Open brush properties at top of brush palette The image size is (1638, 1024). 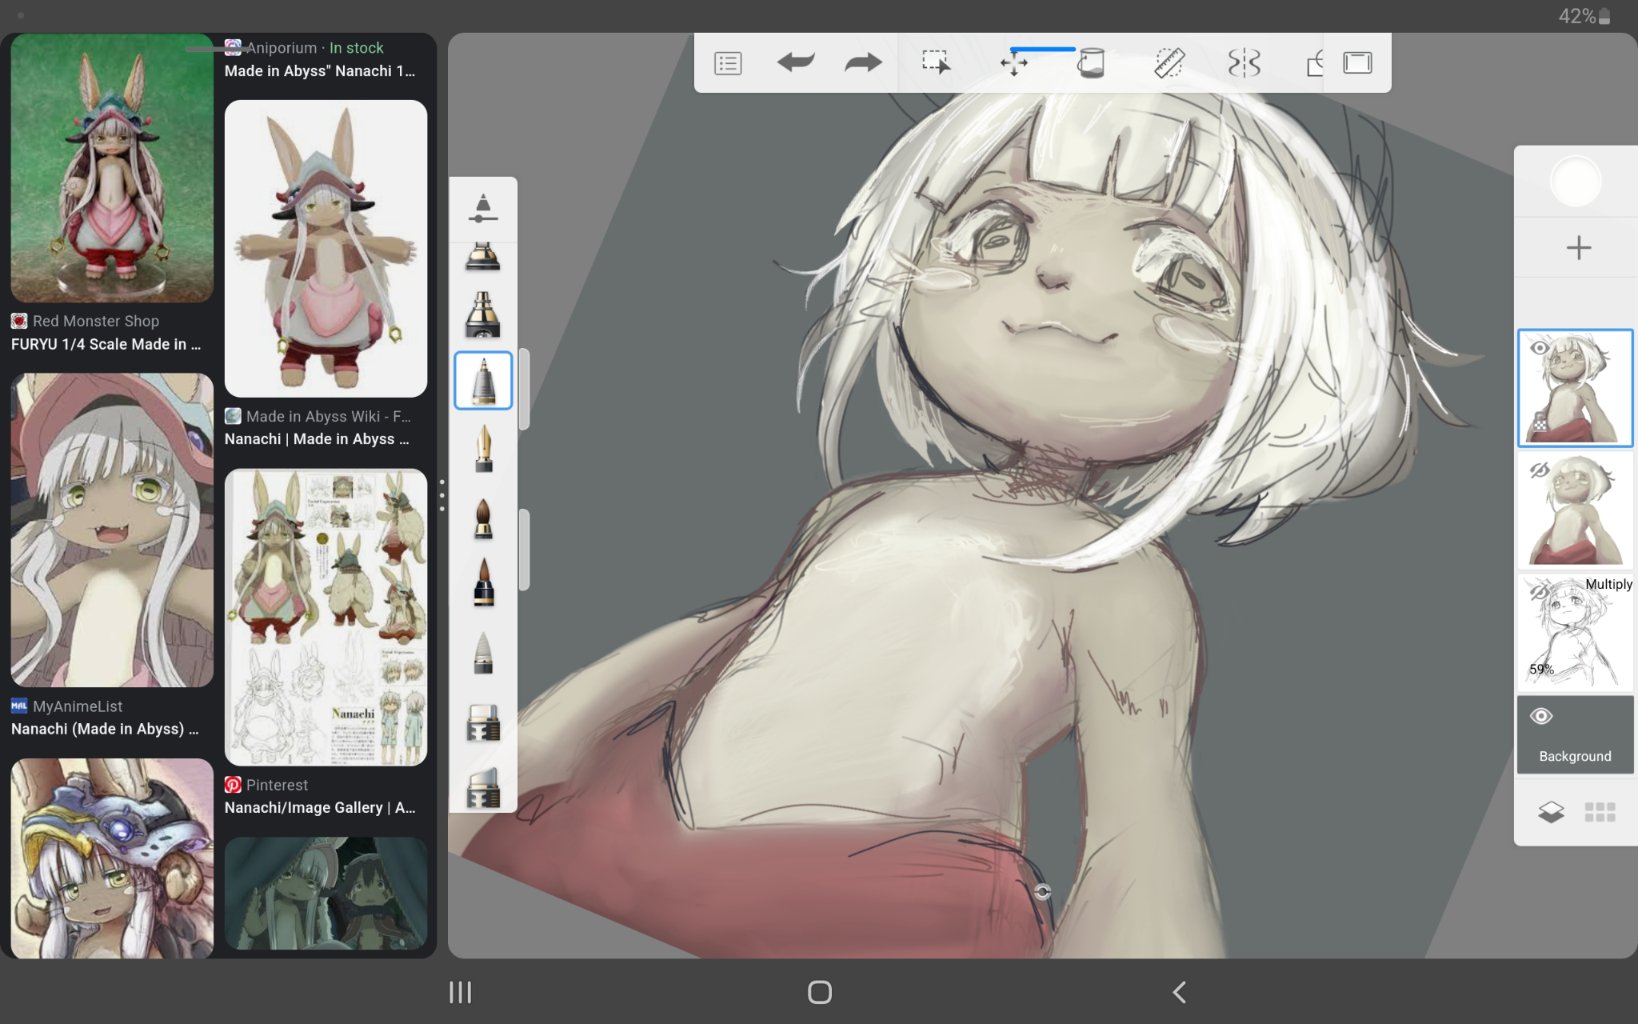[483, 208]
